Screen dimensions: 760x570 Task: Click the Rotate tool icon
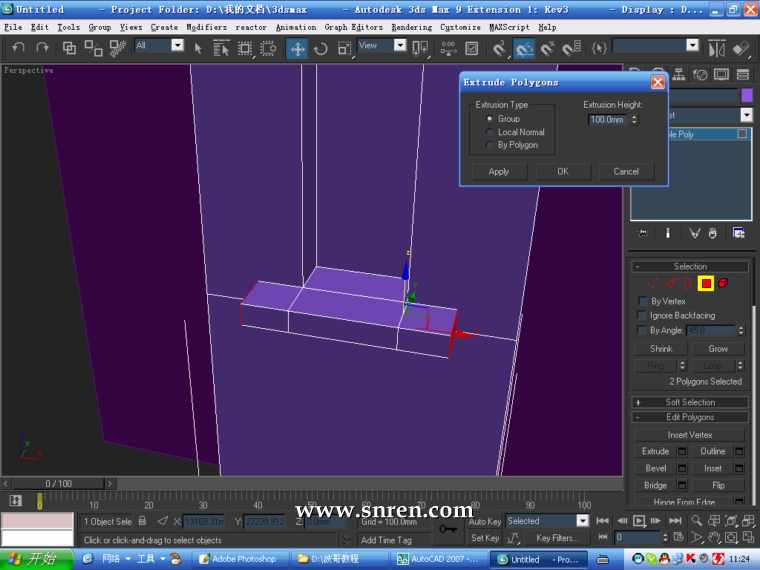[321, 48]
